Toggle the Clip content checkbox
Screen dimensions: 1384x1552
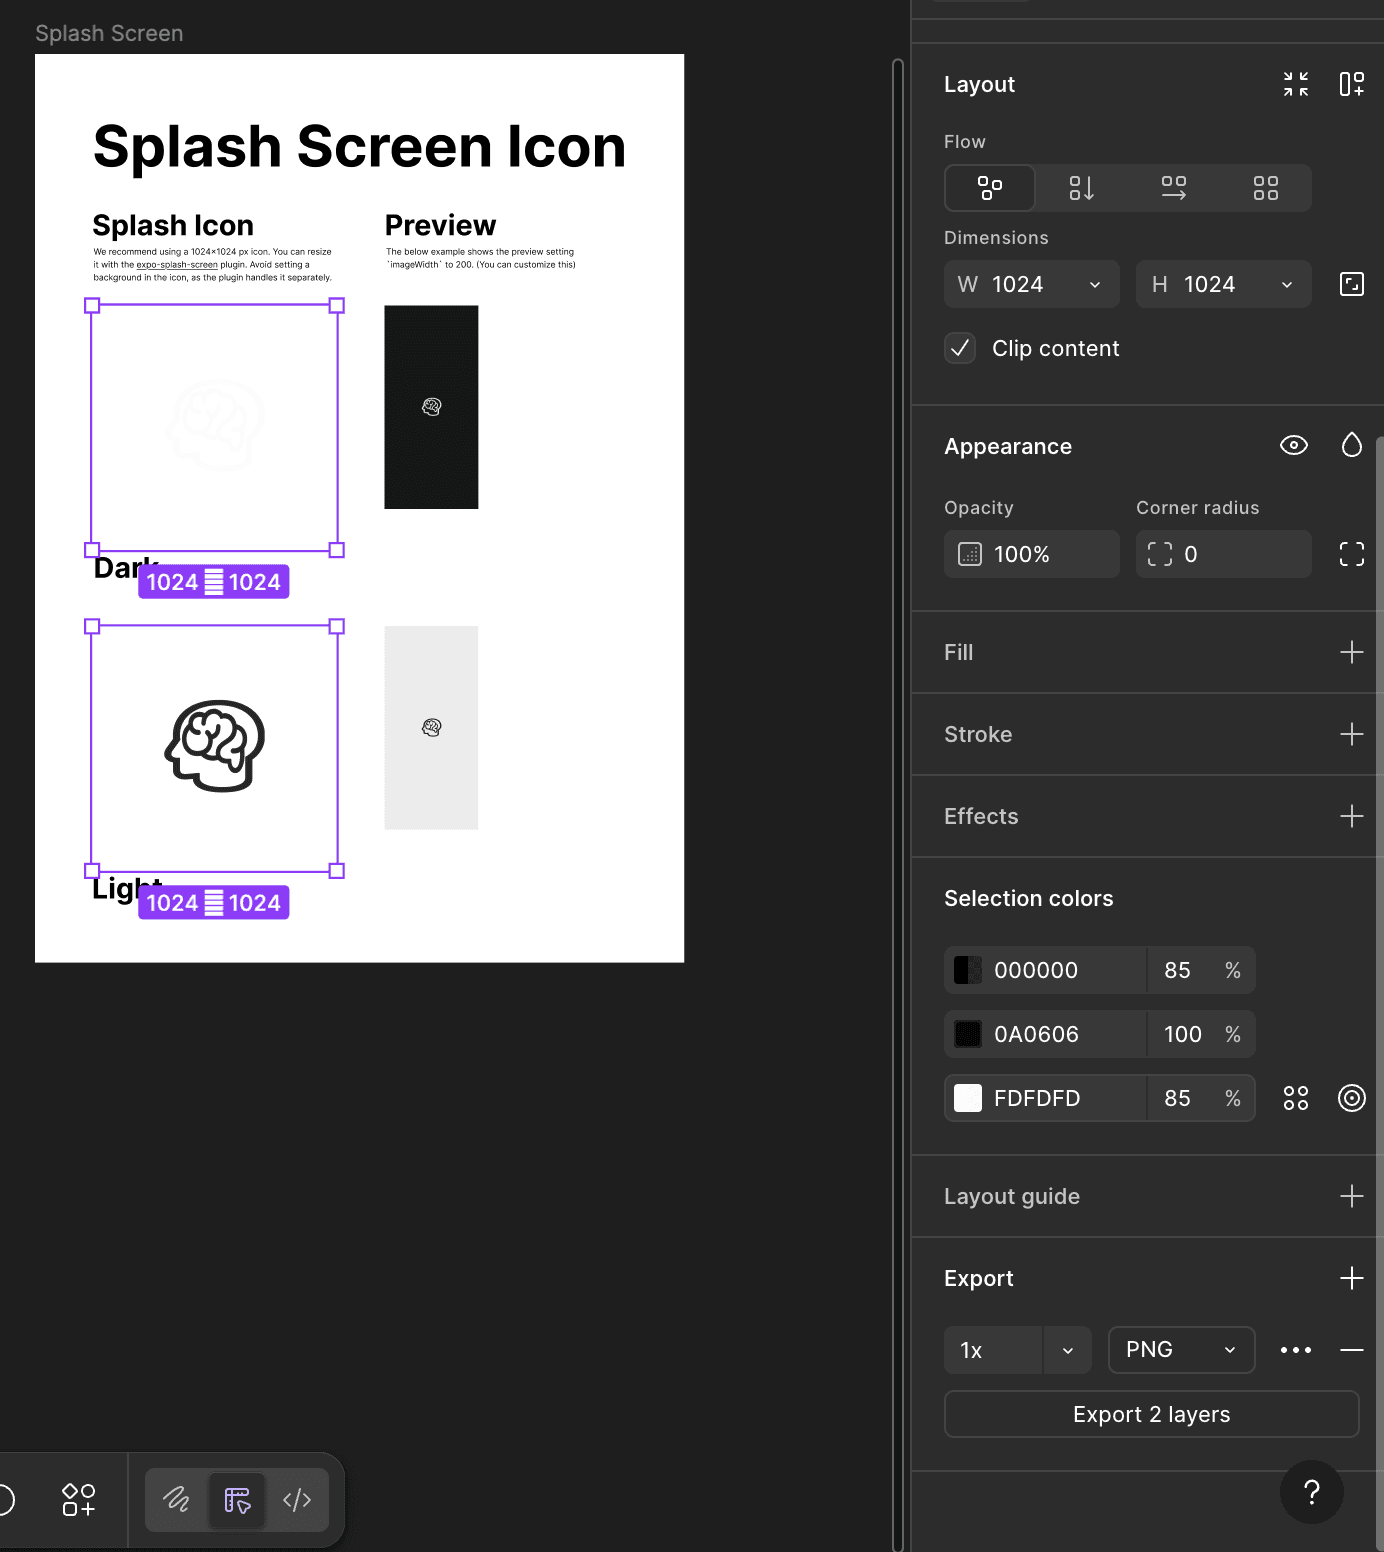coord(960,348)
